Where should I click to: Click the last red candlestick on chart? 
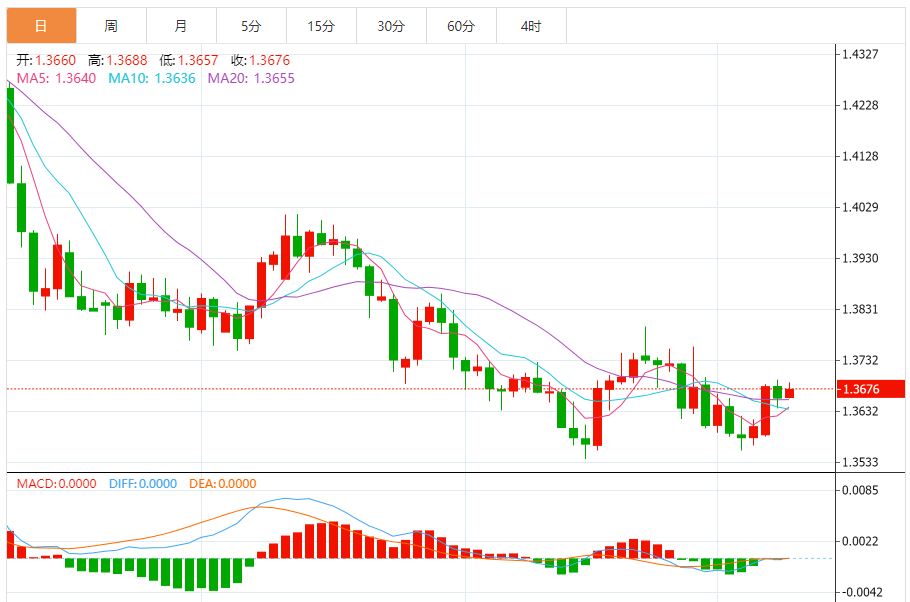click(x=789, y=393)
